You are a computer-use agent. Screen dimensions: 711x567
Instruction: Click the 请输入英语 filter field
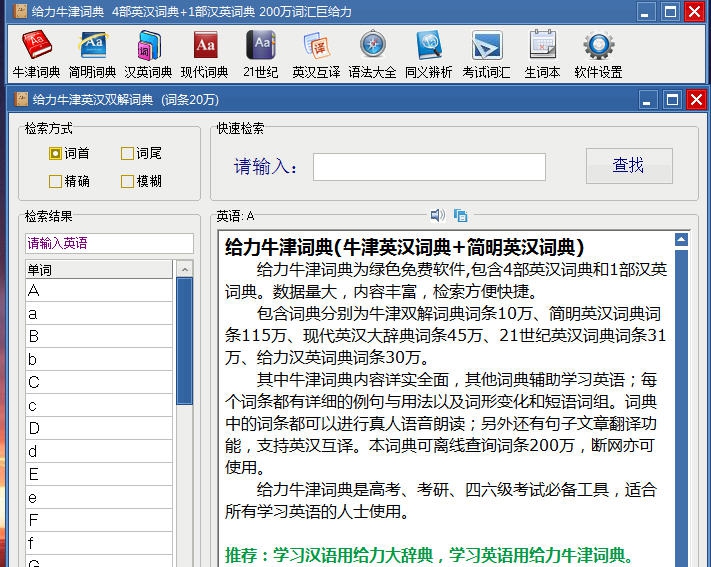pos(109,244)
